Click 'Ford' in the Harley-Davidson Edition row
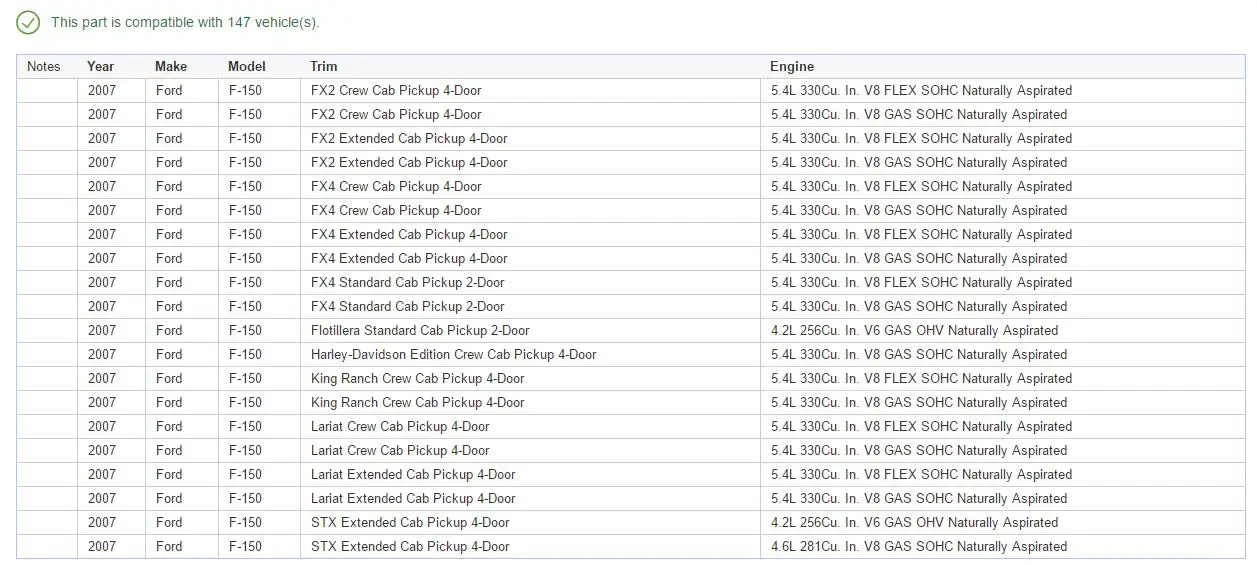 click(x=169, y=354)
